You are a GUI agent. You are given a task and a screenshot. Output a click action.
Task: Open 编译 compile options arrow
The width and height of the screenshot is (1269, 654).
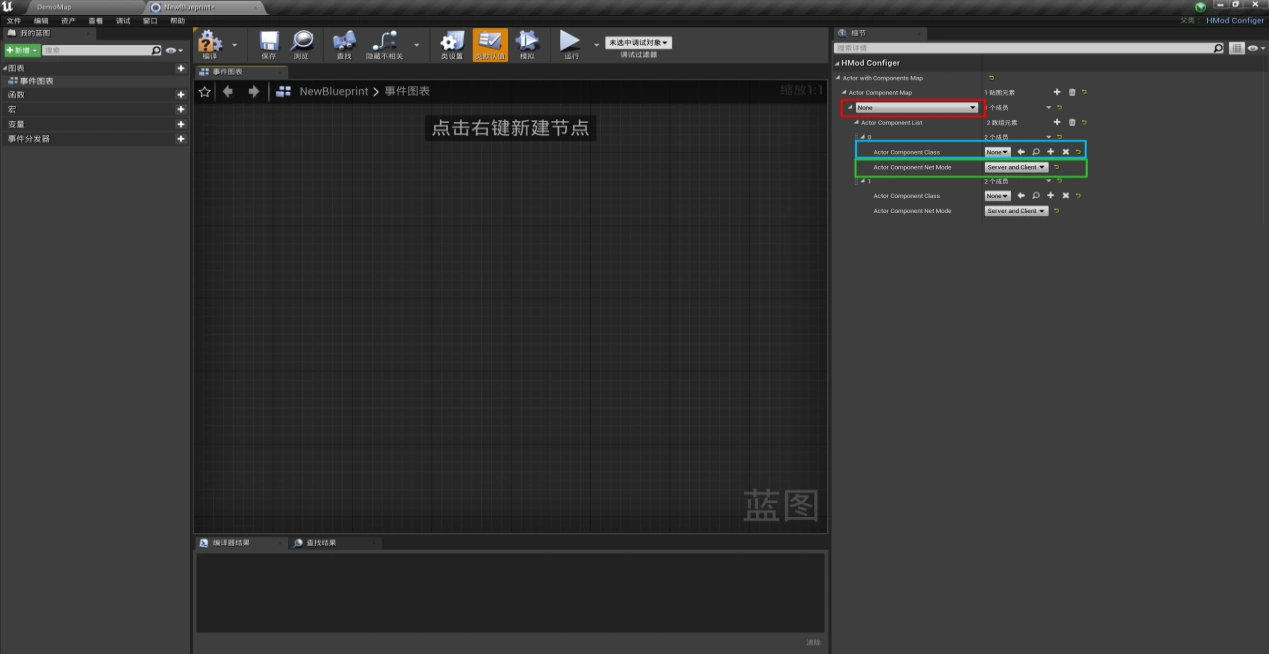pos(234,44)
